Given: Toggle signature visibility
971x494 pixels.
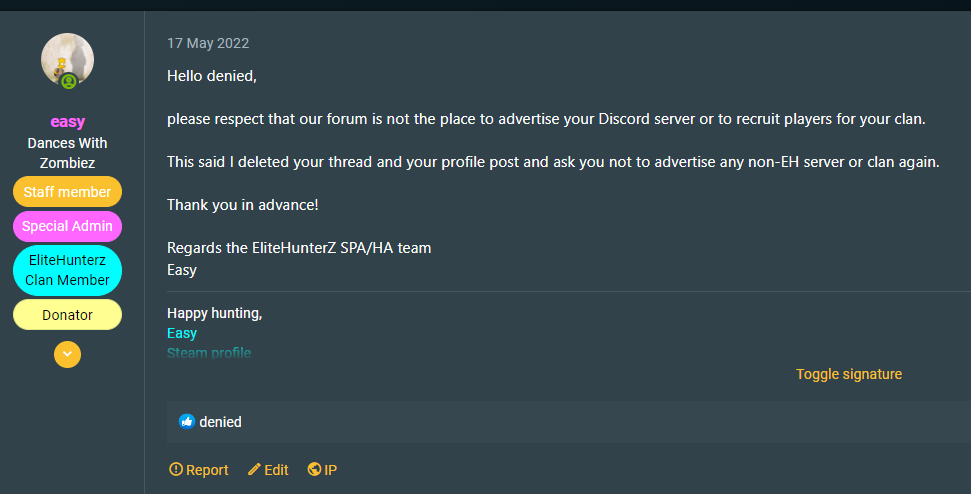Looking at the screenshot, I should 848,374.
